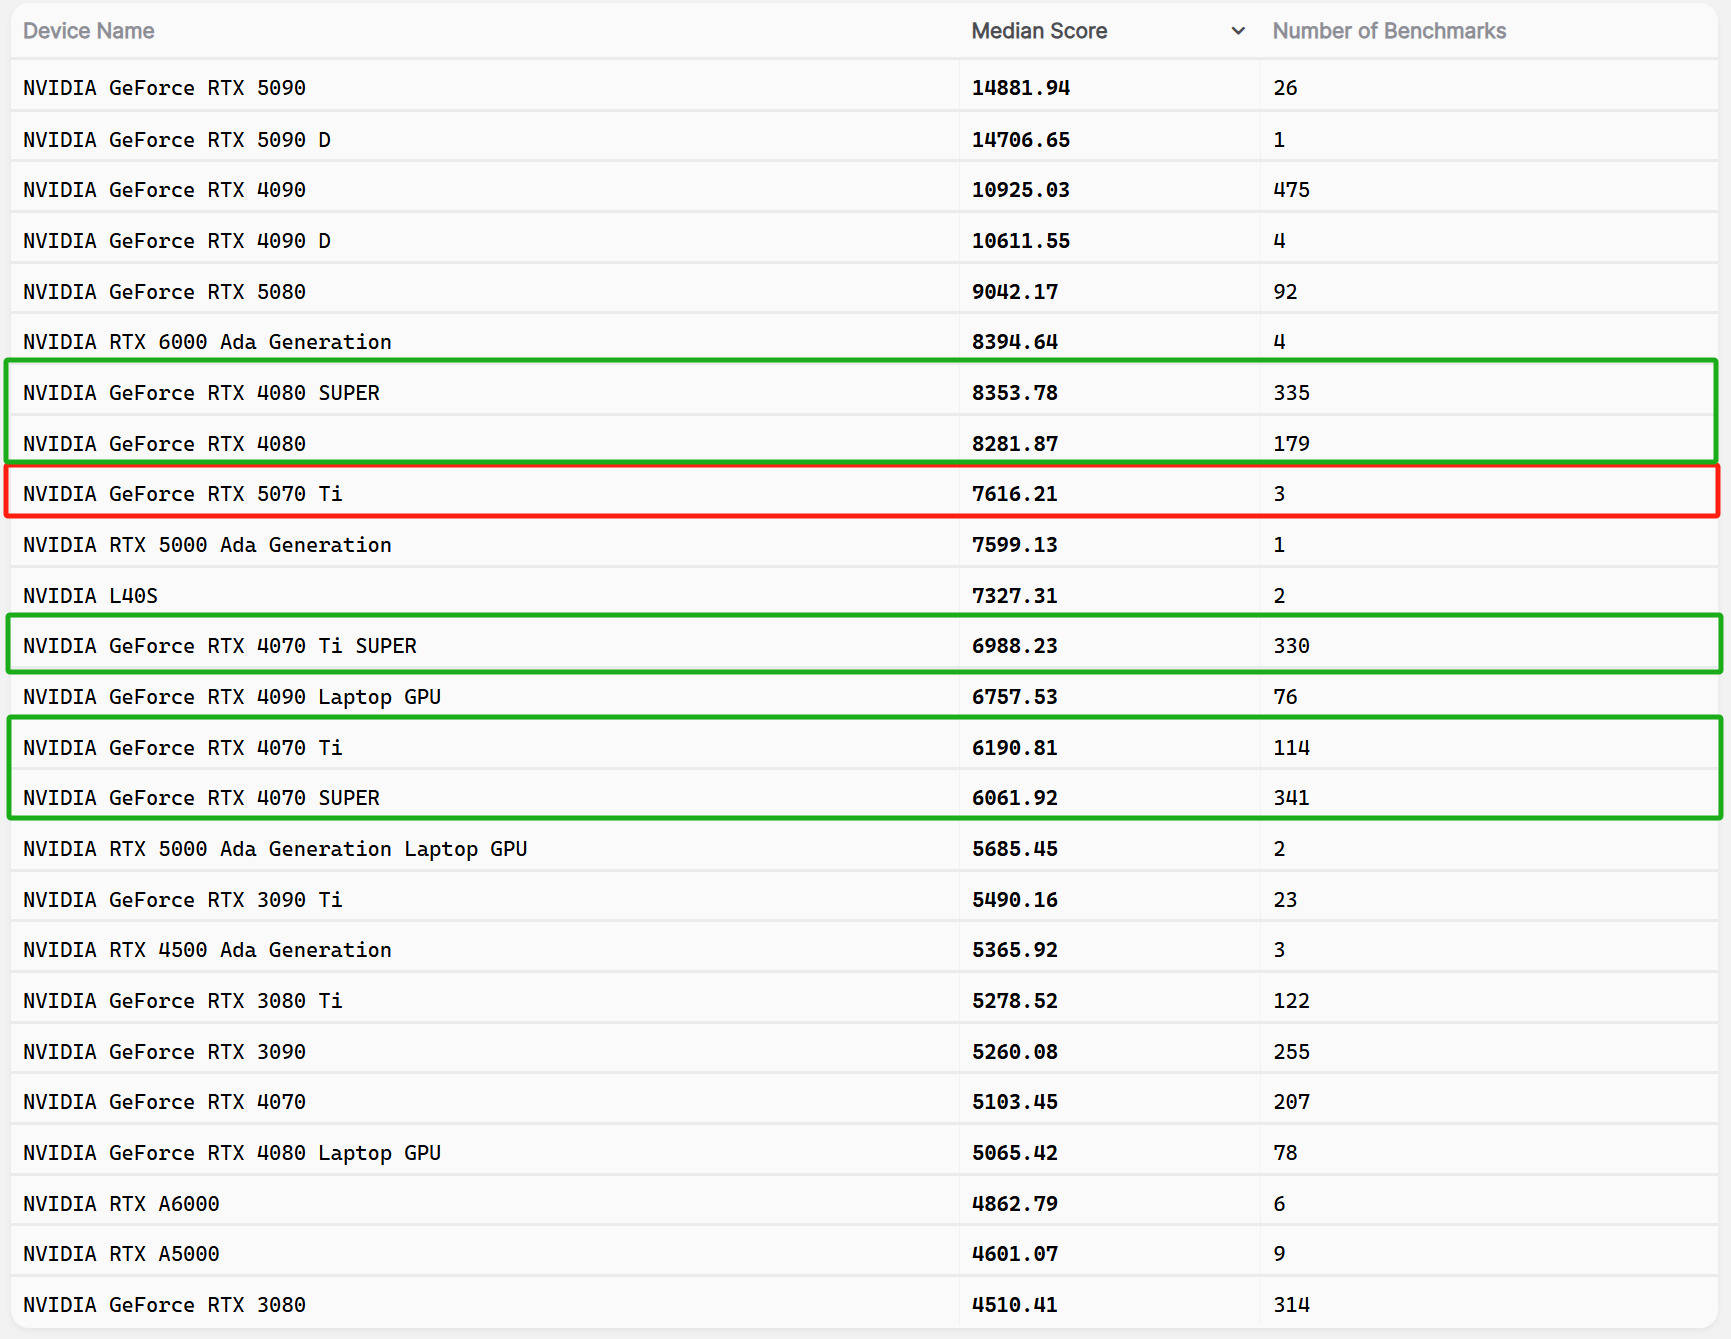Select NVIDIA GeForce RTX 5070 Ti name
1731x1339 pixels.
pos(183,494)
